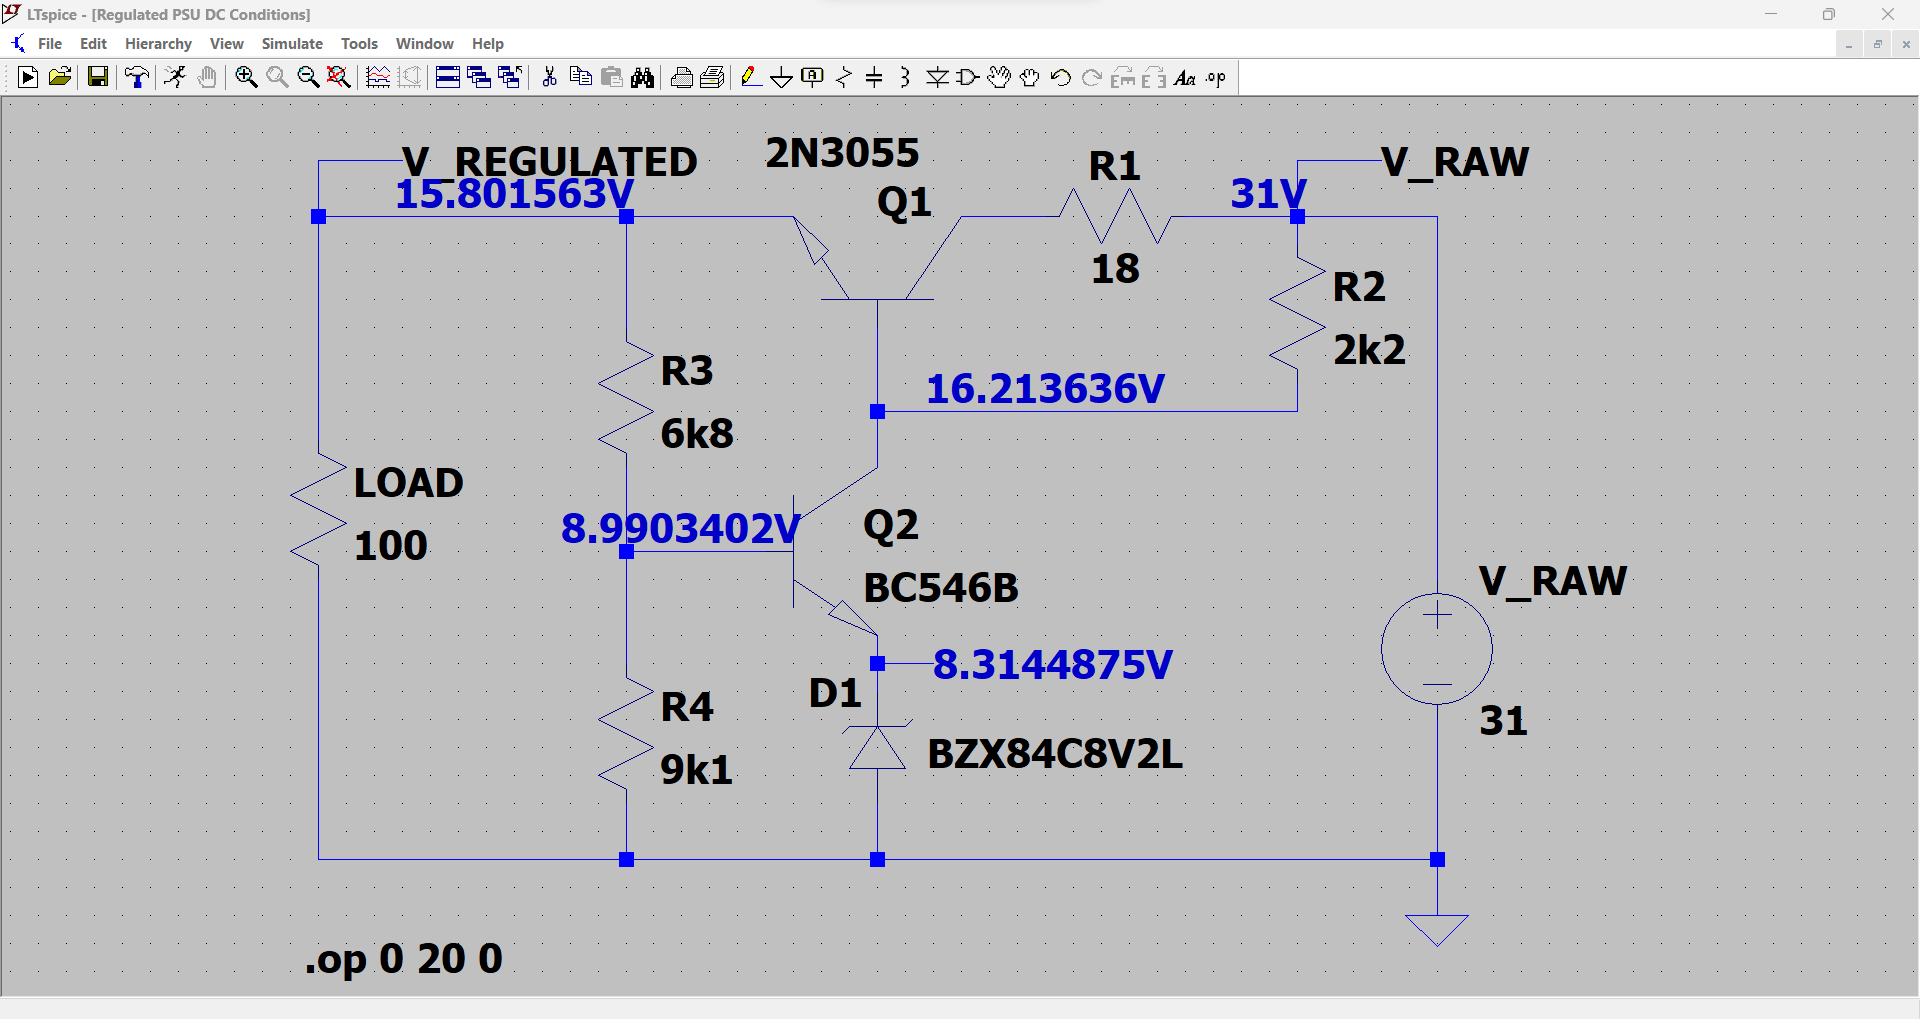This screenshot has height=1019, width=1920.
Task: Click the New Schematic toolbar icon
Action: (x=28, y=77)
